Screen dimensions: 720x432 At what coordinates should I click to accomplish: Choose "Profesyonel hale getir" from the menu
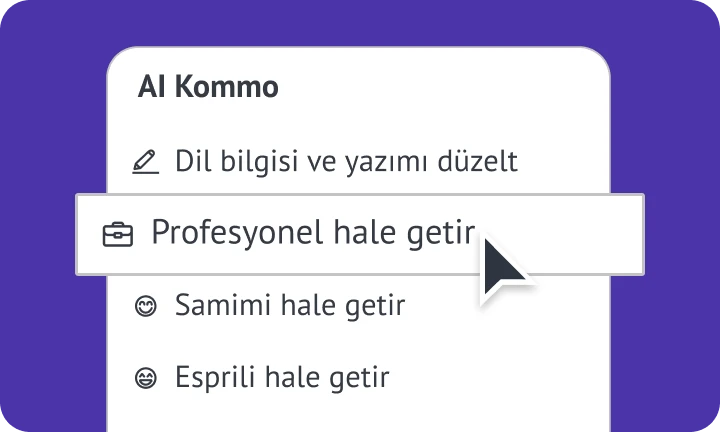pyautogui.click(x=312, y=232)
